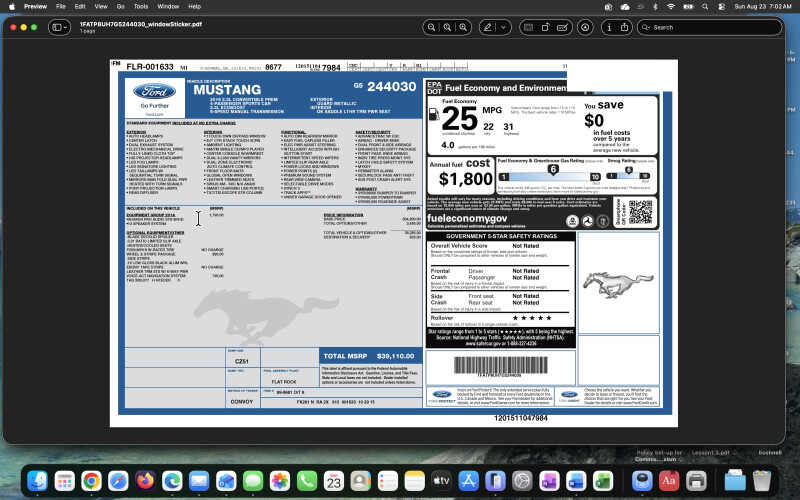Screen dimensions: 800x500
Task: Open the sidebar view dropdown in Preview
Action: click(x=59, y=27)
